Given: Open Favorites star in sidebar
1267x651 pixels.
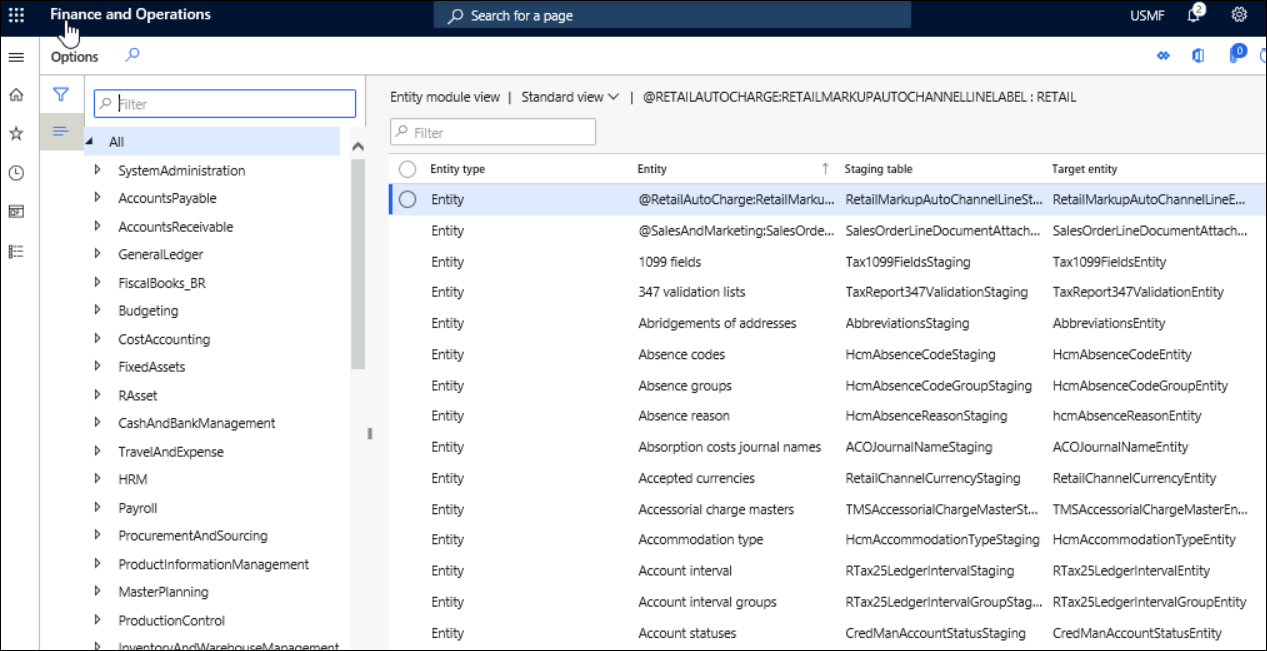Looking at the screenshot, I should coord(16,133).
